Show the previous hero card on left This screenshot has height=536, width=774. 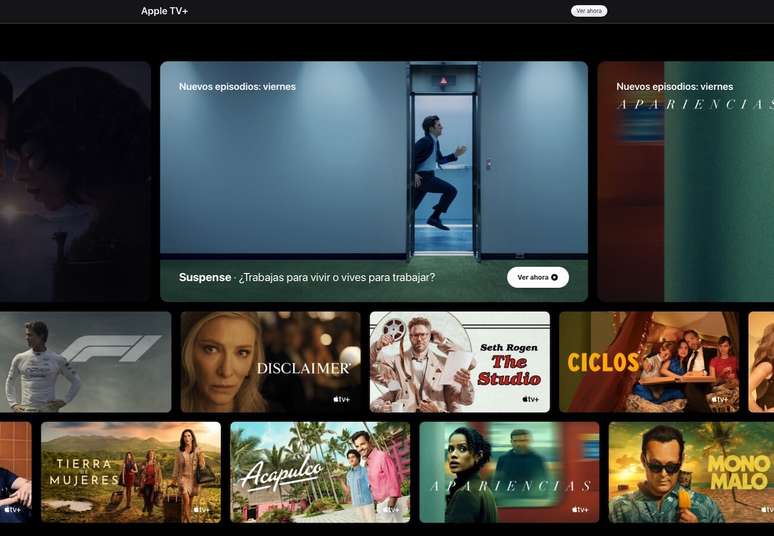(x=75, y=180)
